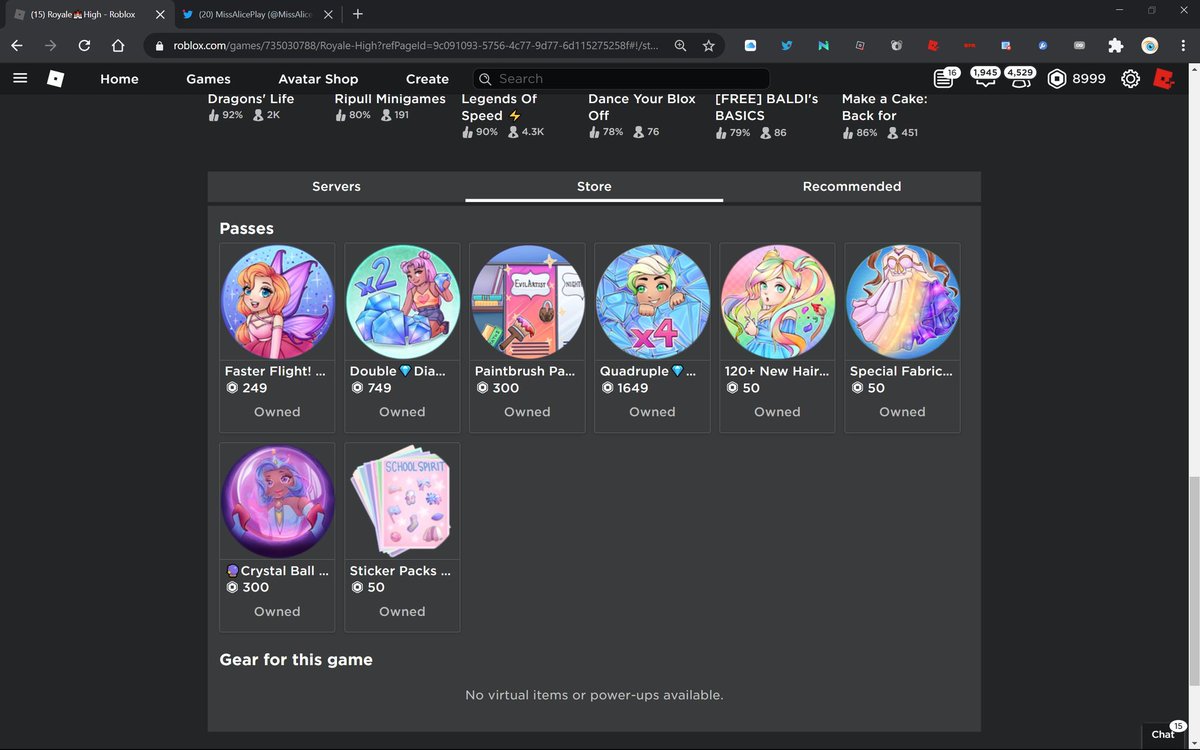Switch to the MissAlicePlay Twitter browser tab

(x=258, y=14)
